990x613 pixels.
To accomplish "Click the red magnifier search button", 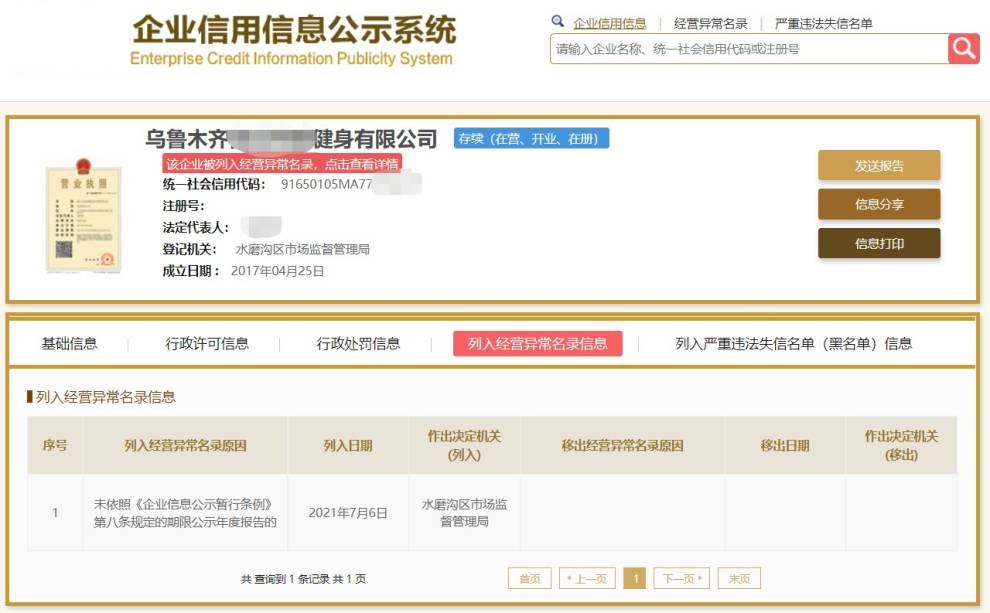I will click(964, 48).
